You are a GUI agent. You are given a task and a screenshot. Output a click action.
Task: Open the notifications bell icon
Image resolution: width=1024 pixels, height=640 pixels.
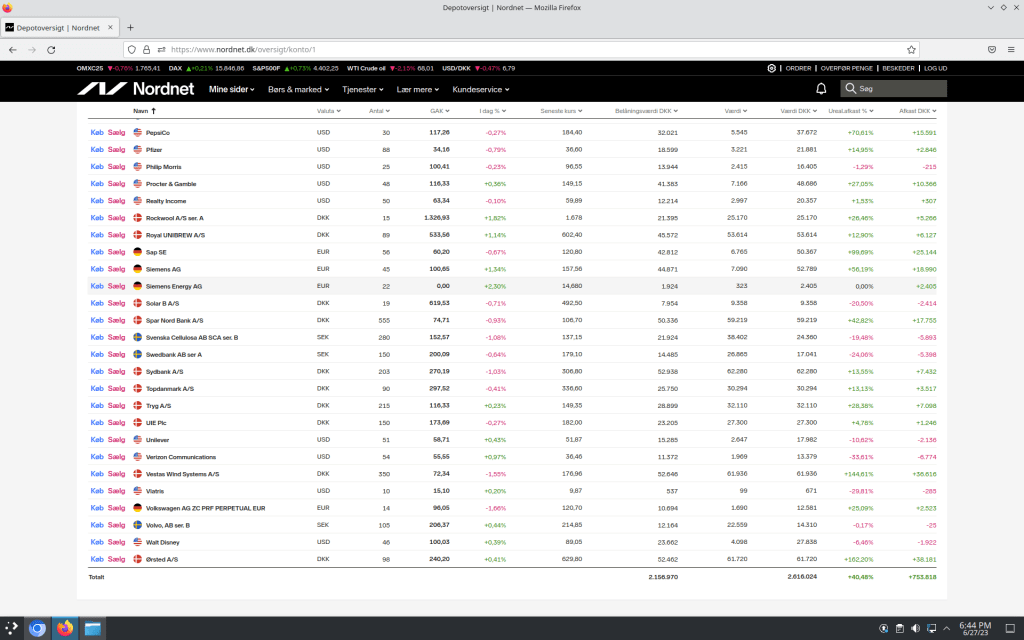point(821,89)
